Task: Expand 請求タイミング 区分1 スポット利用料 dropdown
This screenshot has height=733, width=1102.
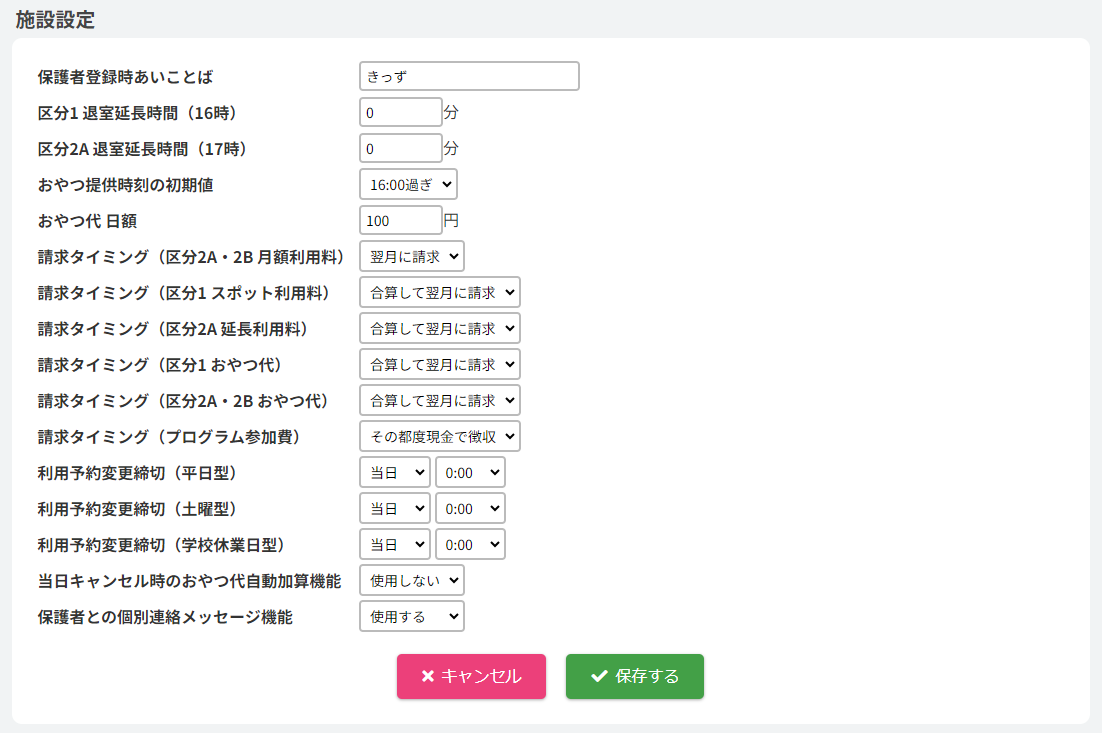Action: point(439,292)
